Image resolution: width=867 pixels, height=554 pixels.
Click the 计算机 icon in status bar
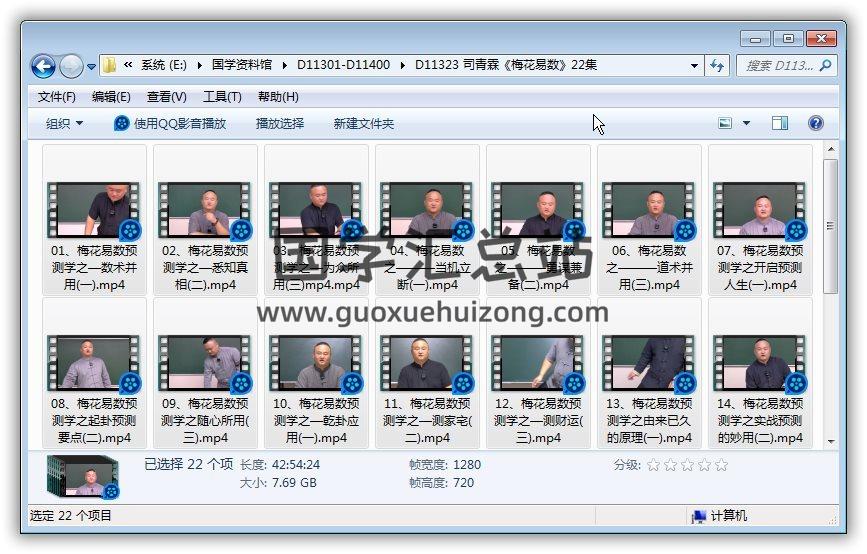[x=700, y=516]
